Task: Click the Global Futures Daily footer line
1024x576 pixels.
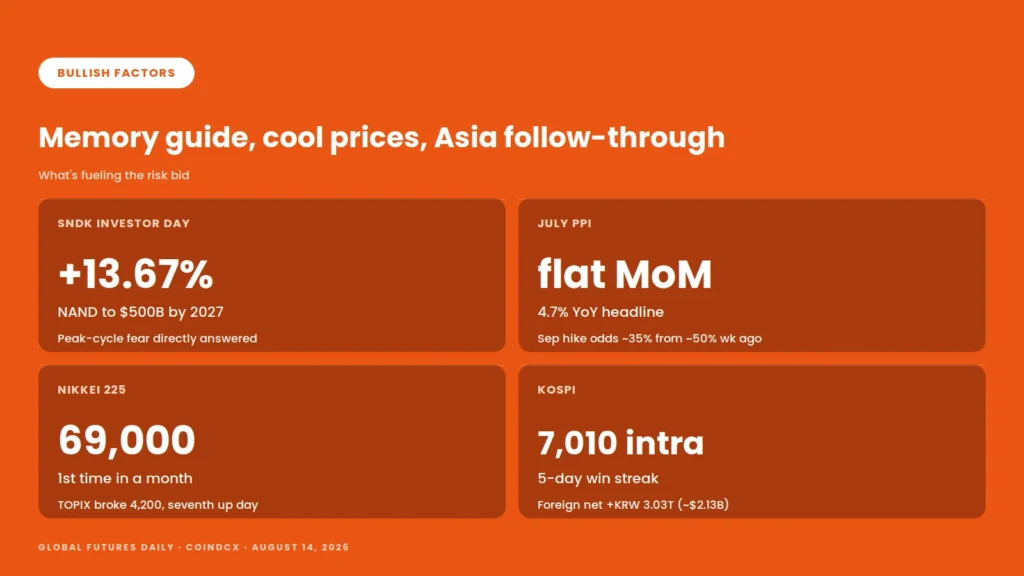Action: [193, 547]
